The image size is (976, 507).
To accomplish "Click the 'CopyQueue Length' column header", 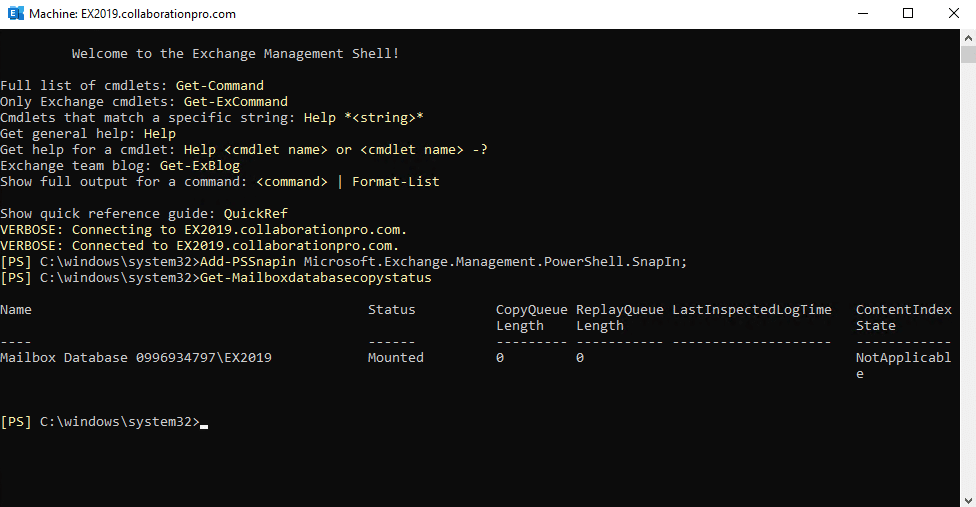I will 532,317.
